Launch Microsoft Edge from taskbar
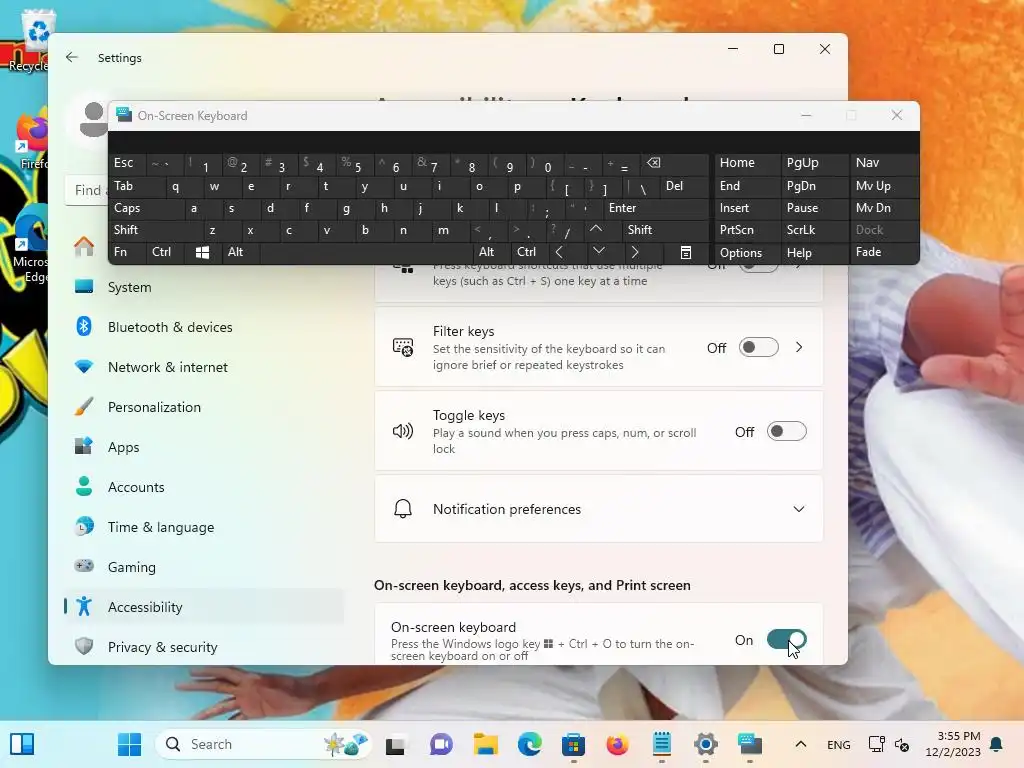 (x=529, y=744)
